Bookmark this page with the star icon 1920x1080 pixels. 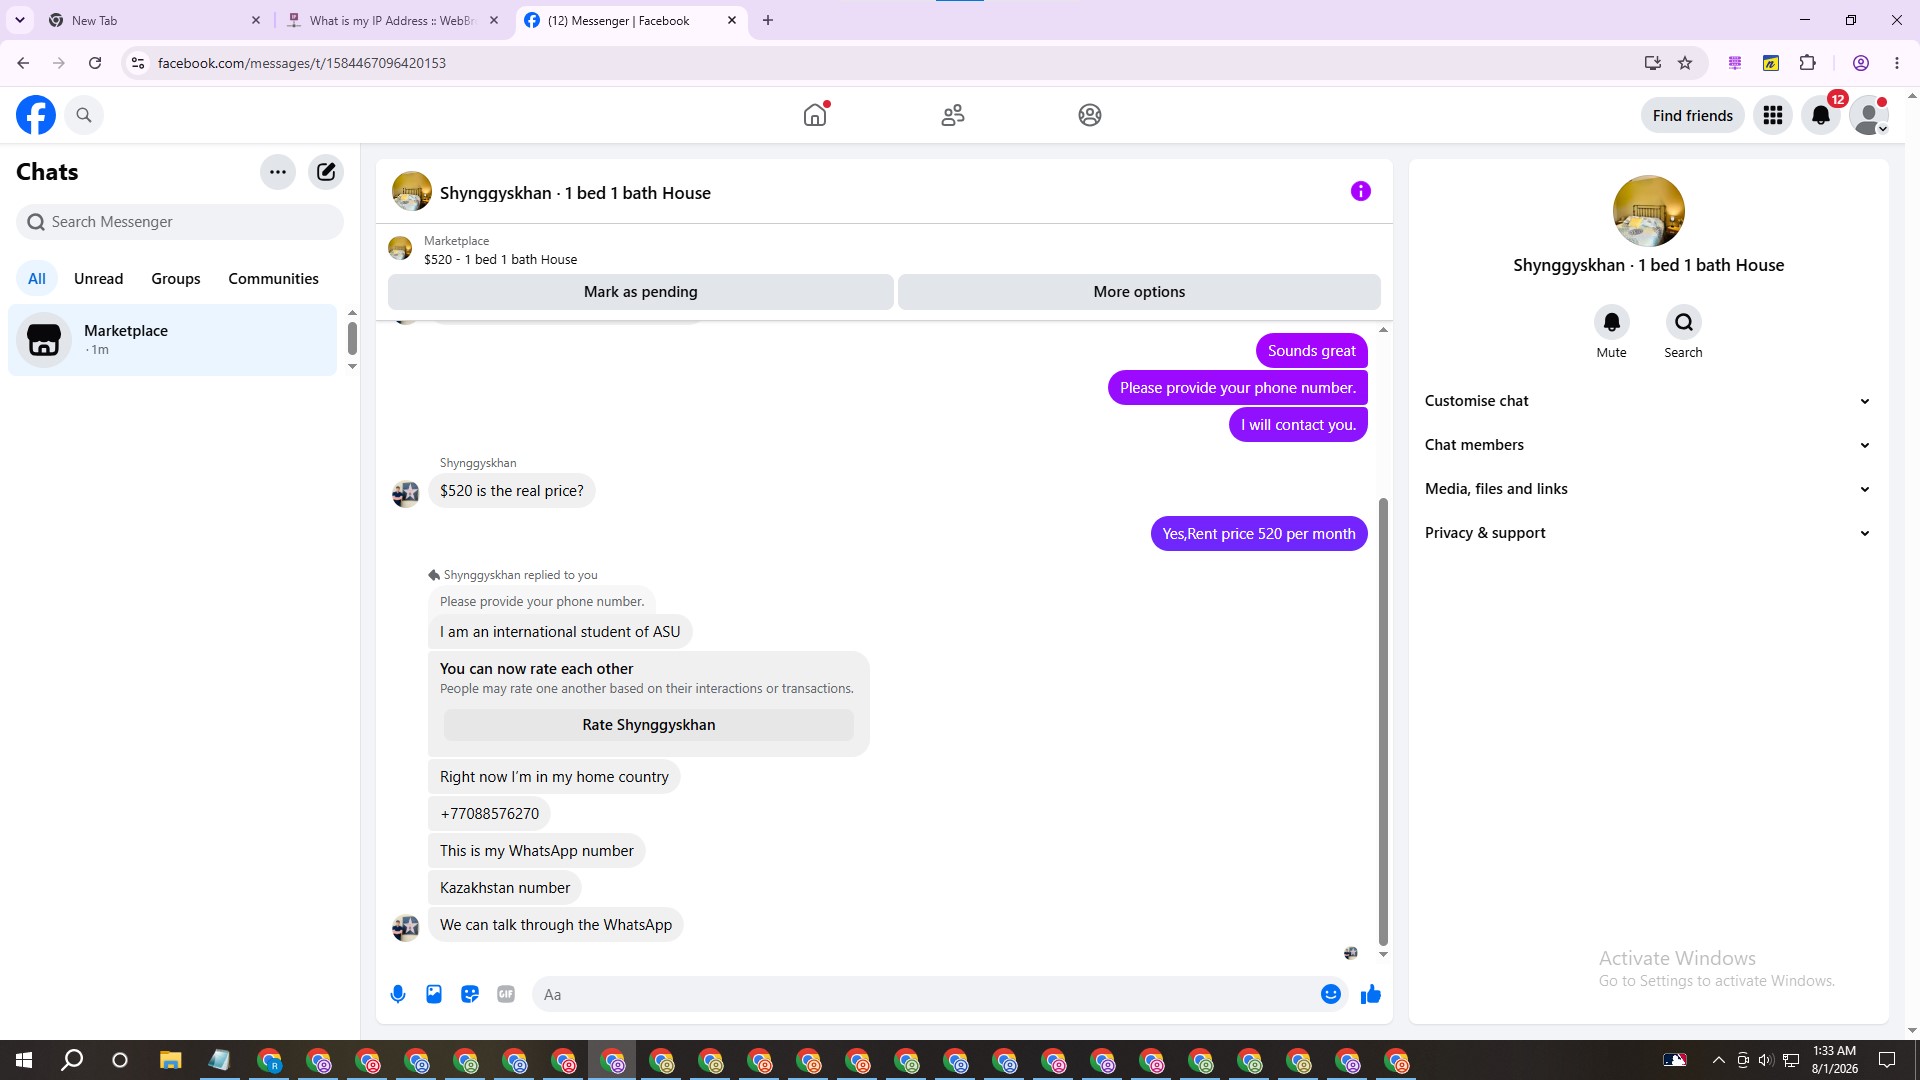(1685, 63)
